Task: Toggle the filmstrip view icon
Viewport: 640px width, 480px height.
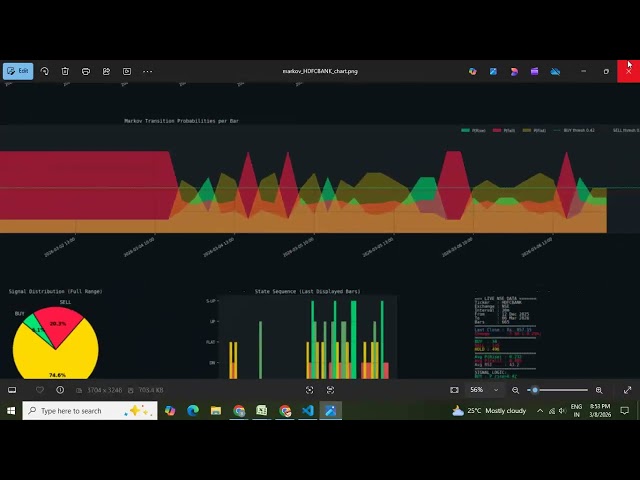Action: coord(12,390)
